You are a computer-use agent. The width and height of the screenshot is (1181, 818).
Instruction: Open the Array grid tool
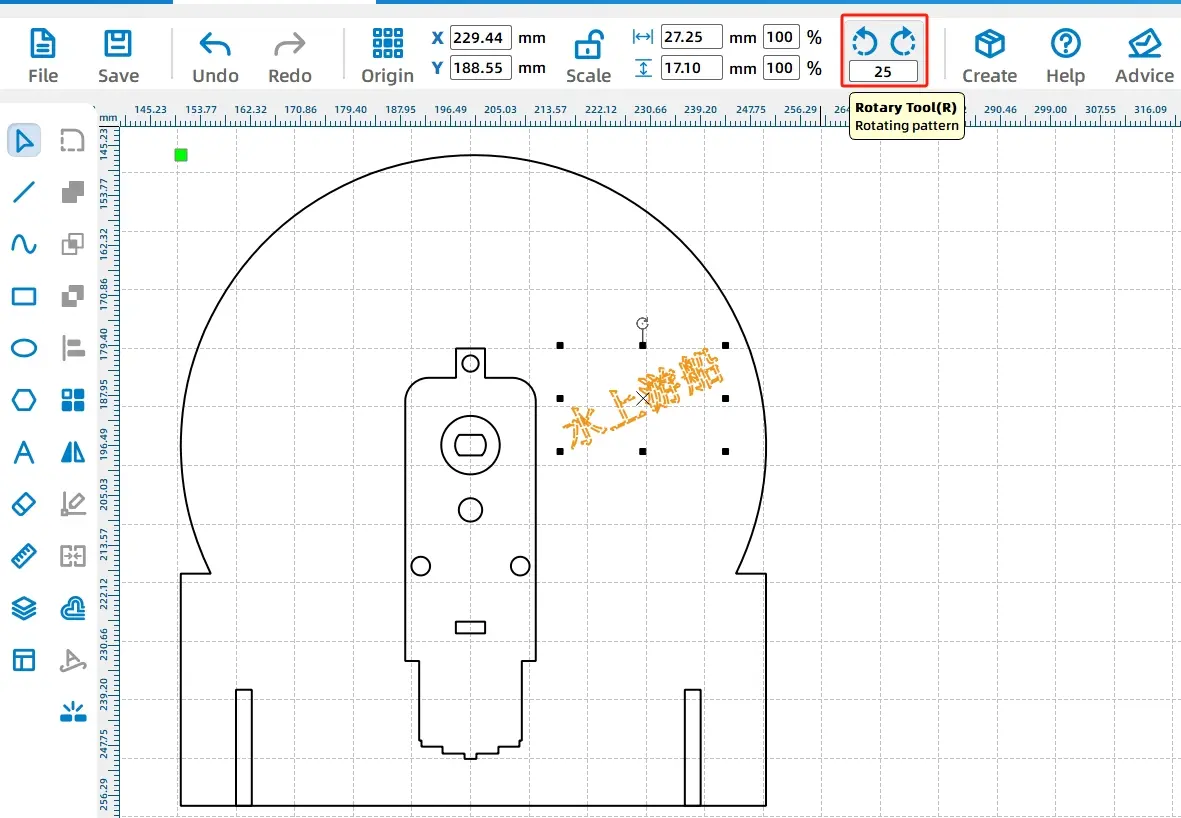(x=72, y=400)
